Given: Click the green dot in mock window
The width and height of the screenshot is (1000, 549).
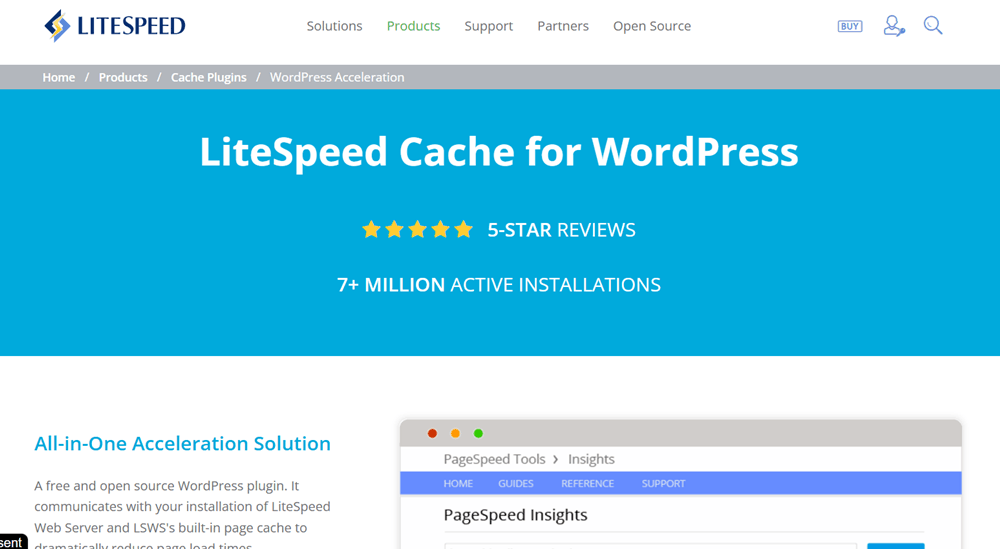Looking at the screenshot, I should coord(478,434).
